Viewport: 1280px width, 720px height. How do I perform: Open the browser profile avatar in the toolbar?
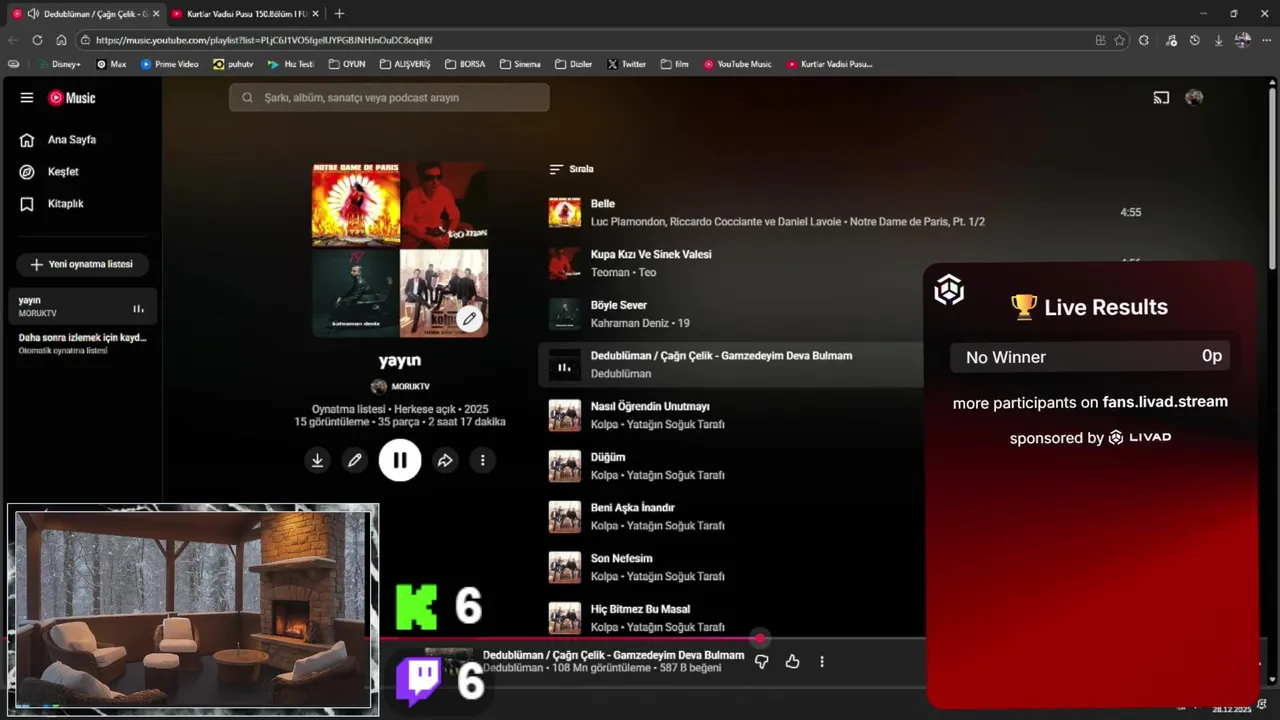click(1243, 40)
